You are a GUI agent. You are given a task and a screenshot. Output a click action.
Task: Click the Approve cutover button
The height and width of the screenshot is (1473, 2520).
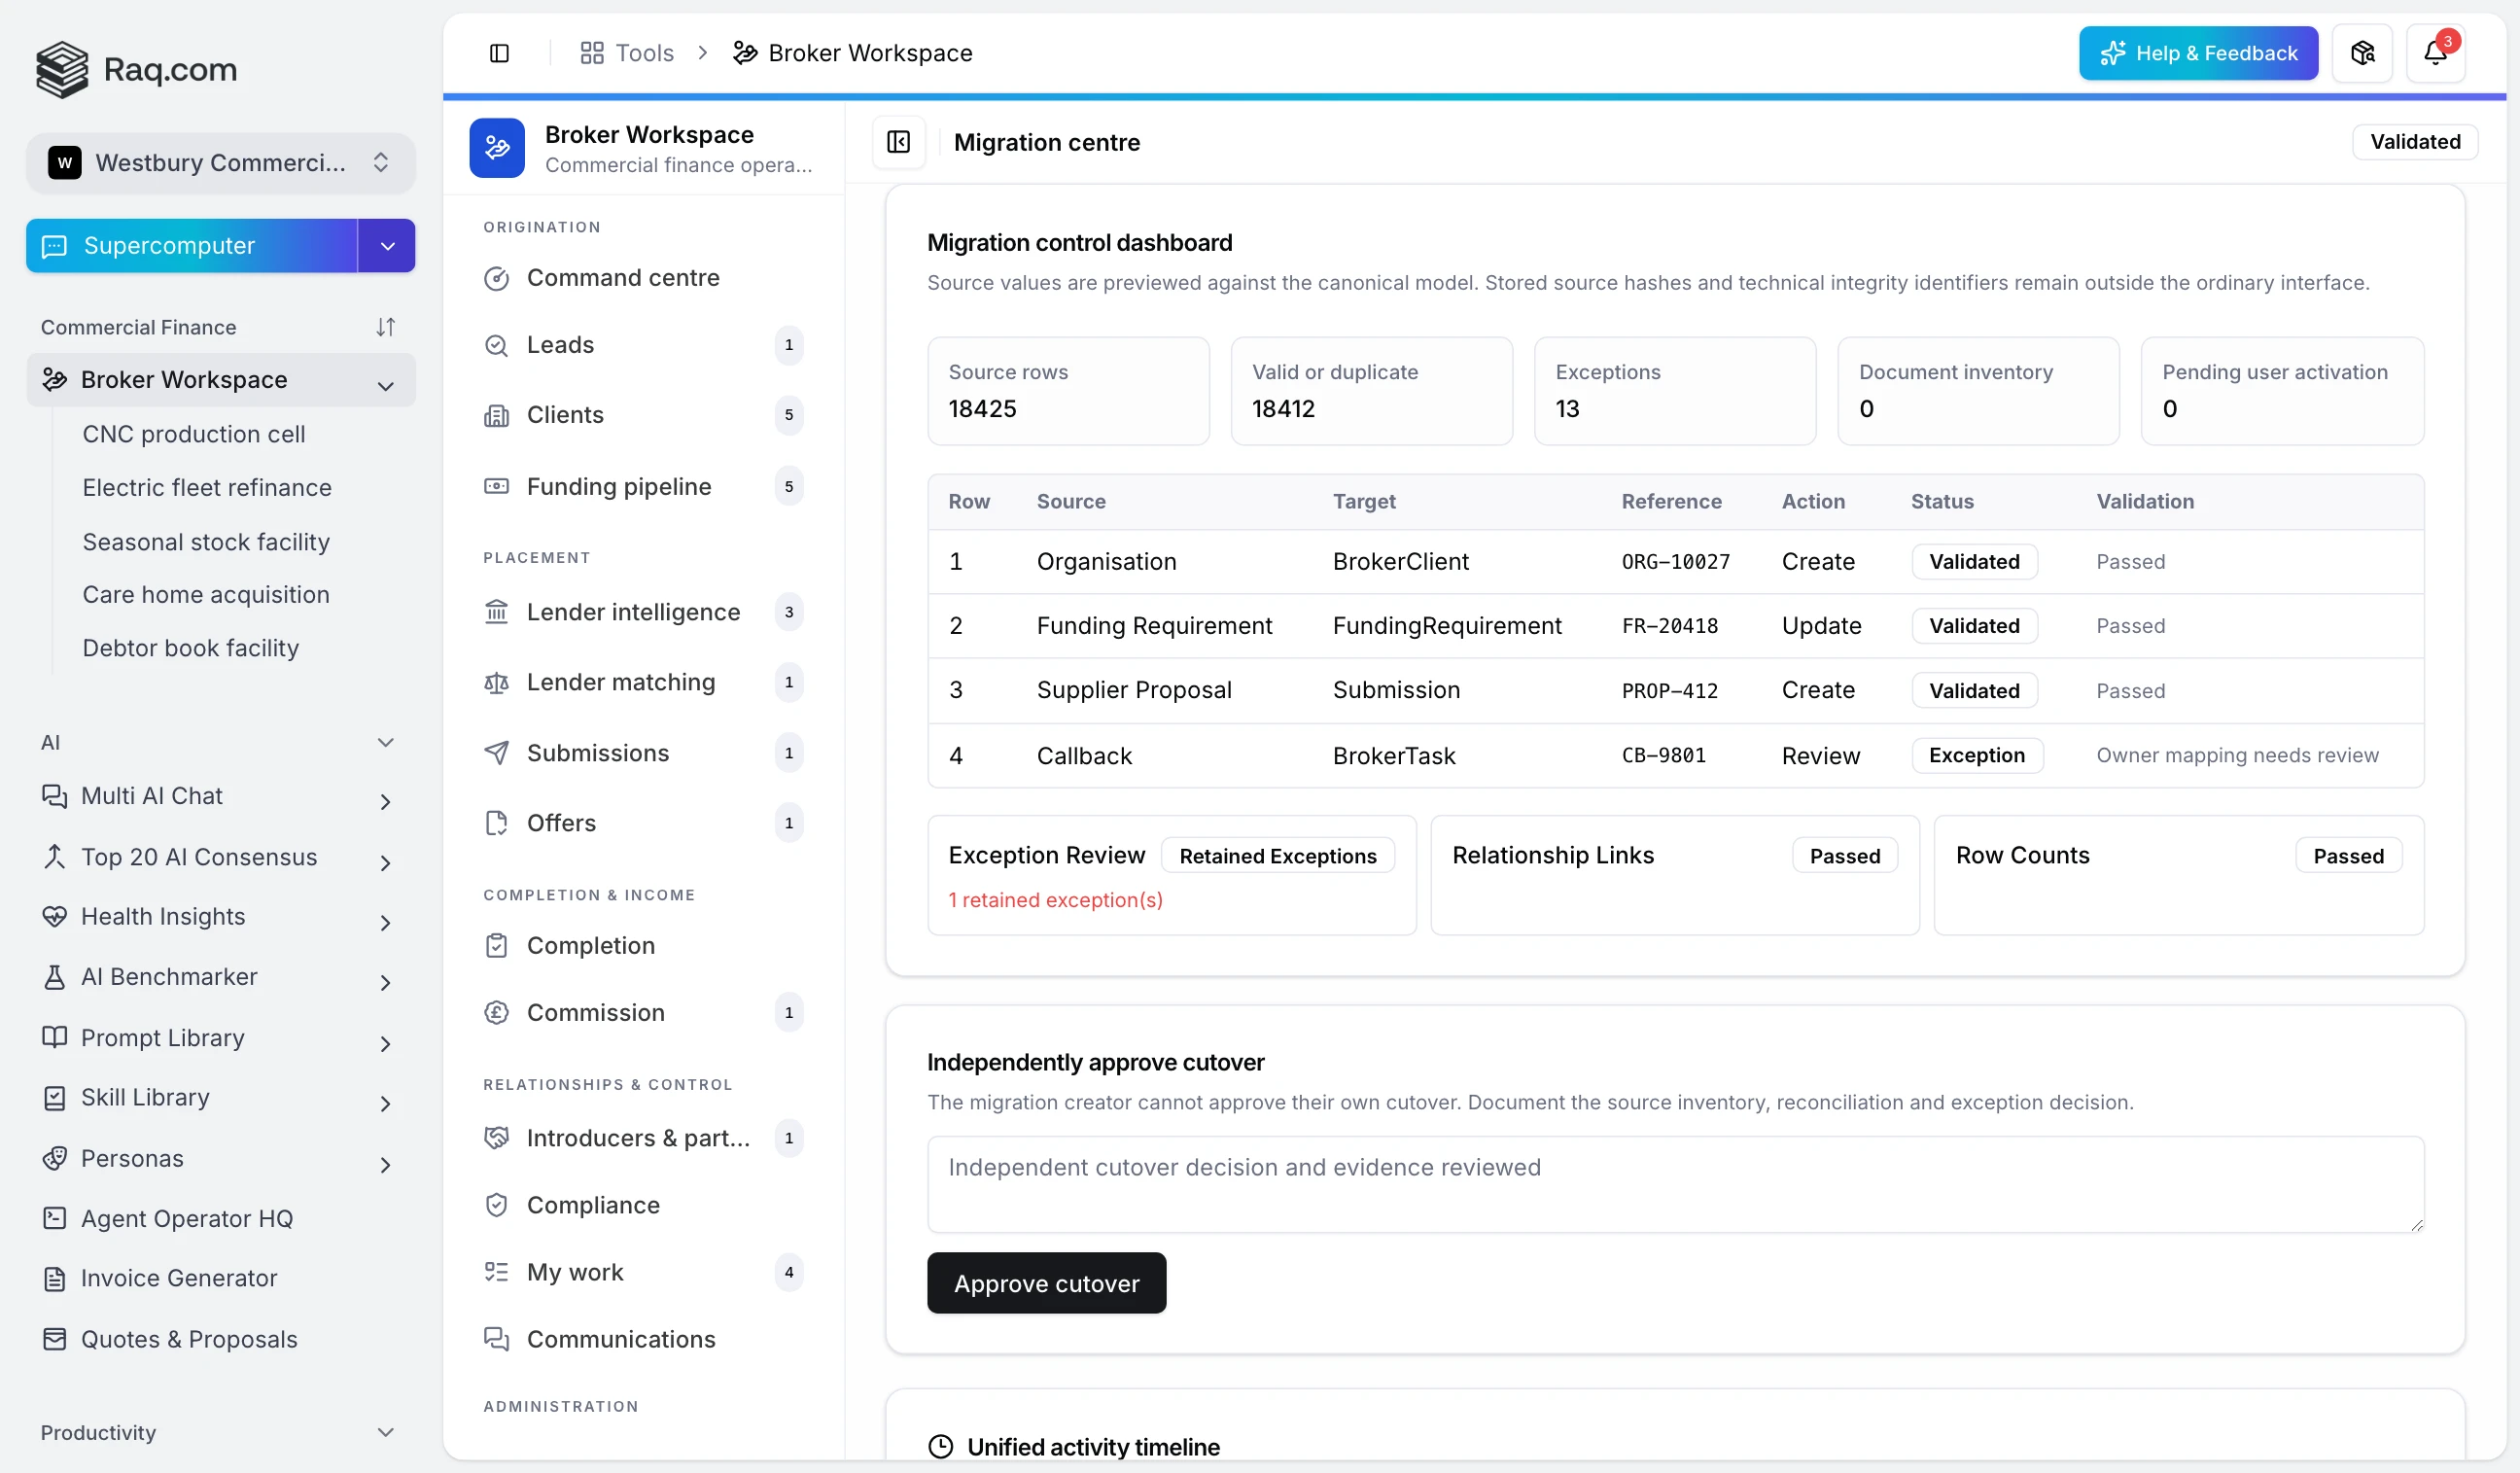[1046, 1283]
